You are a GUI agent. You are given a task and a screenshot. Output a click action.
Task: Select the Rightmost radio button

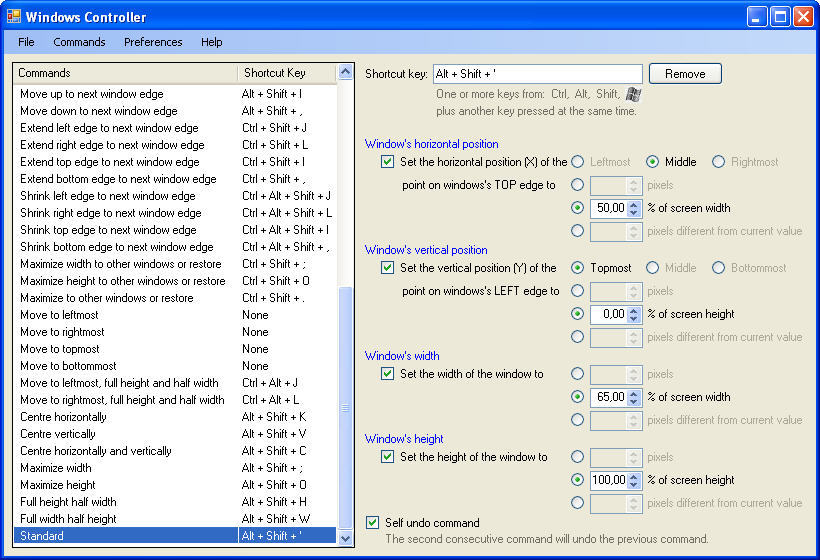(x=719, y=162)
